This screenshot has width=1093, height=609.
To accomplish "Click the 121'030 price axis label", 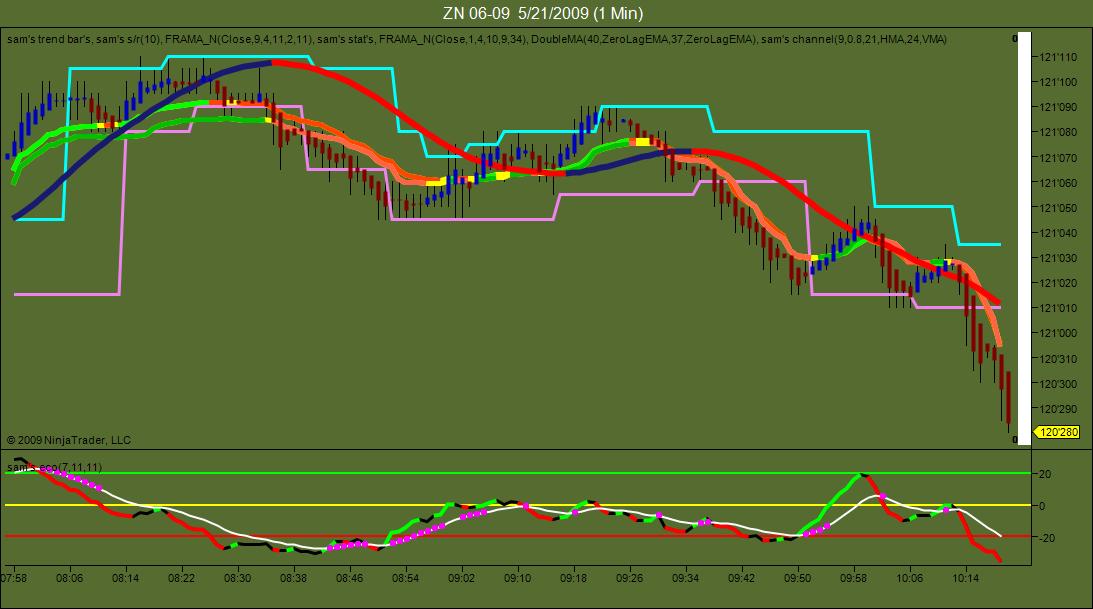I will point(1057,259).
